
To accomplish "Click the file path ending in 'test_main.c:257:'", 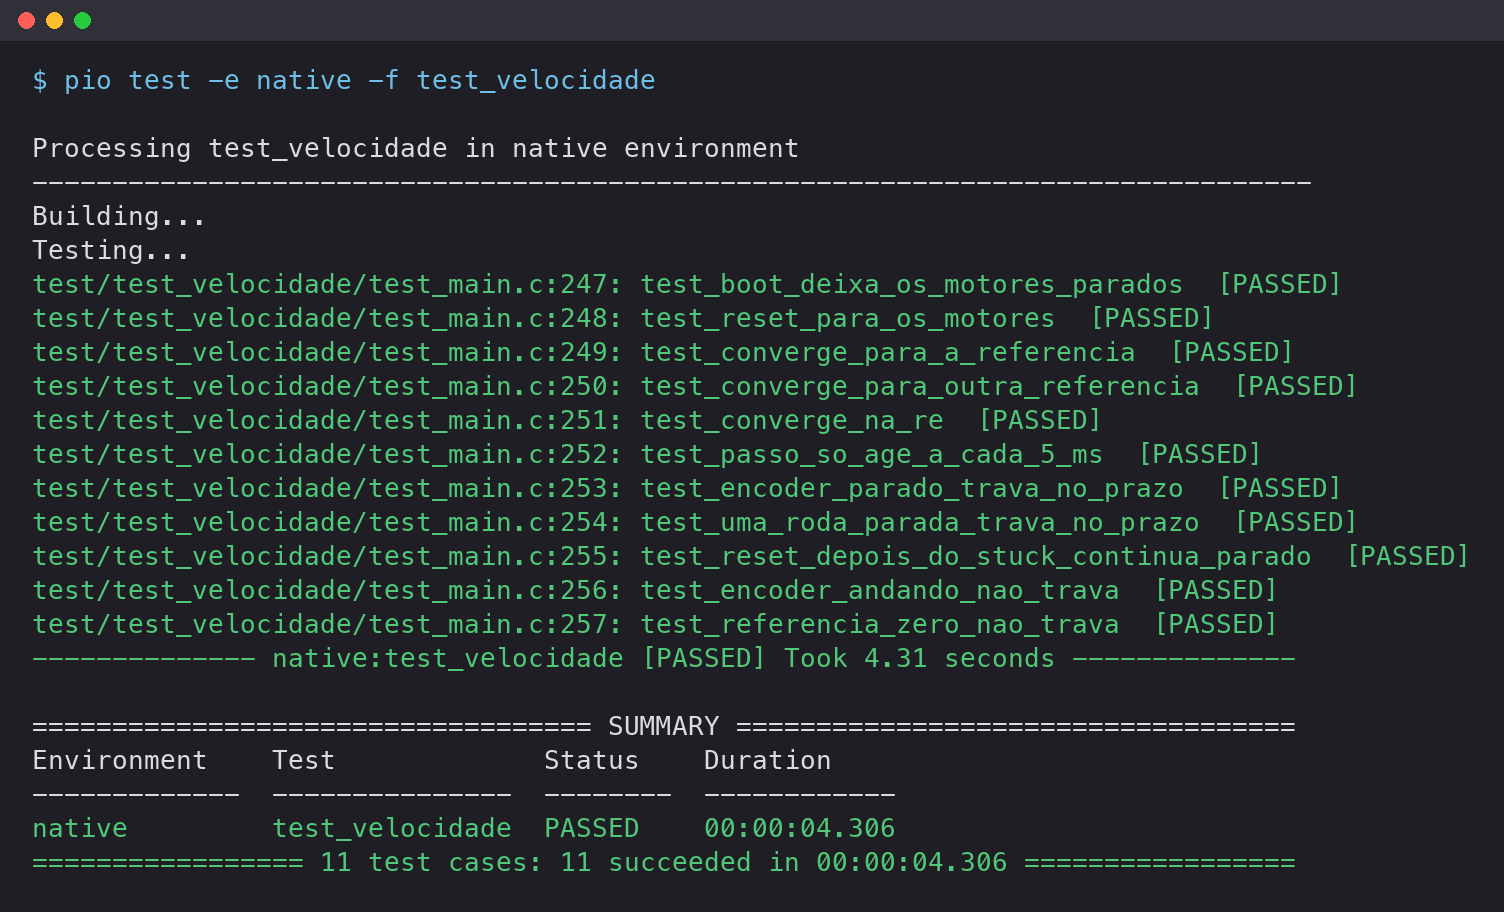I will point(327,624).
